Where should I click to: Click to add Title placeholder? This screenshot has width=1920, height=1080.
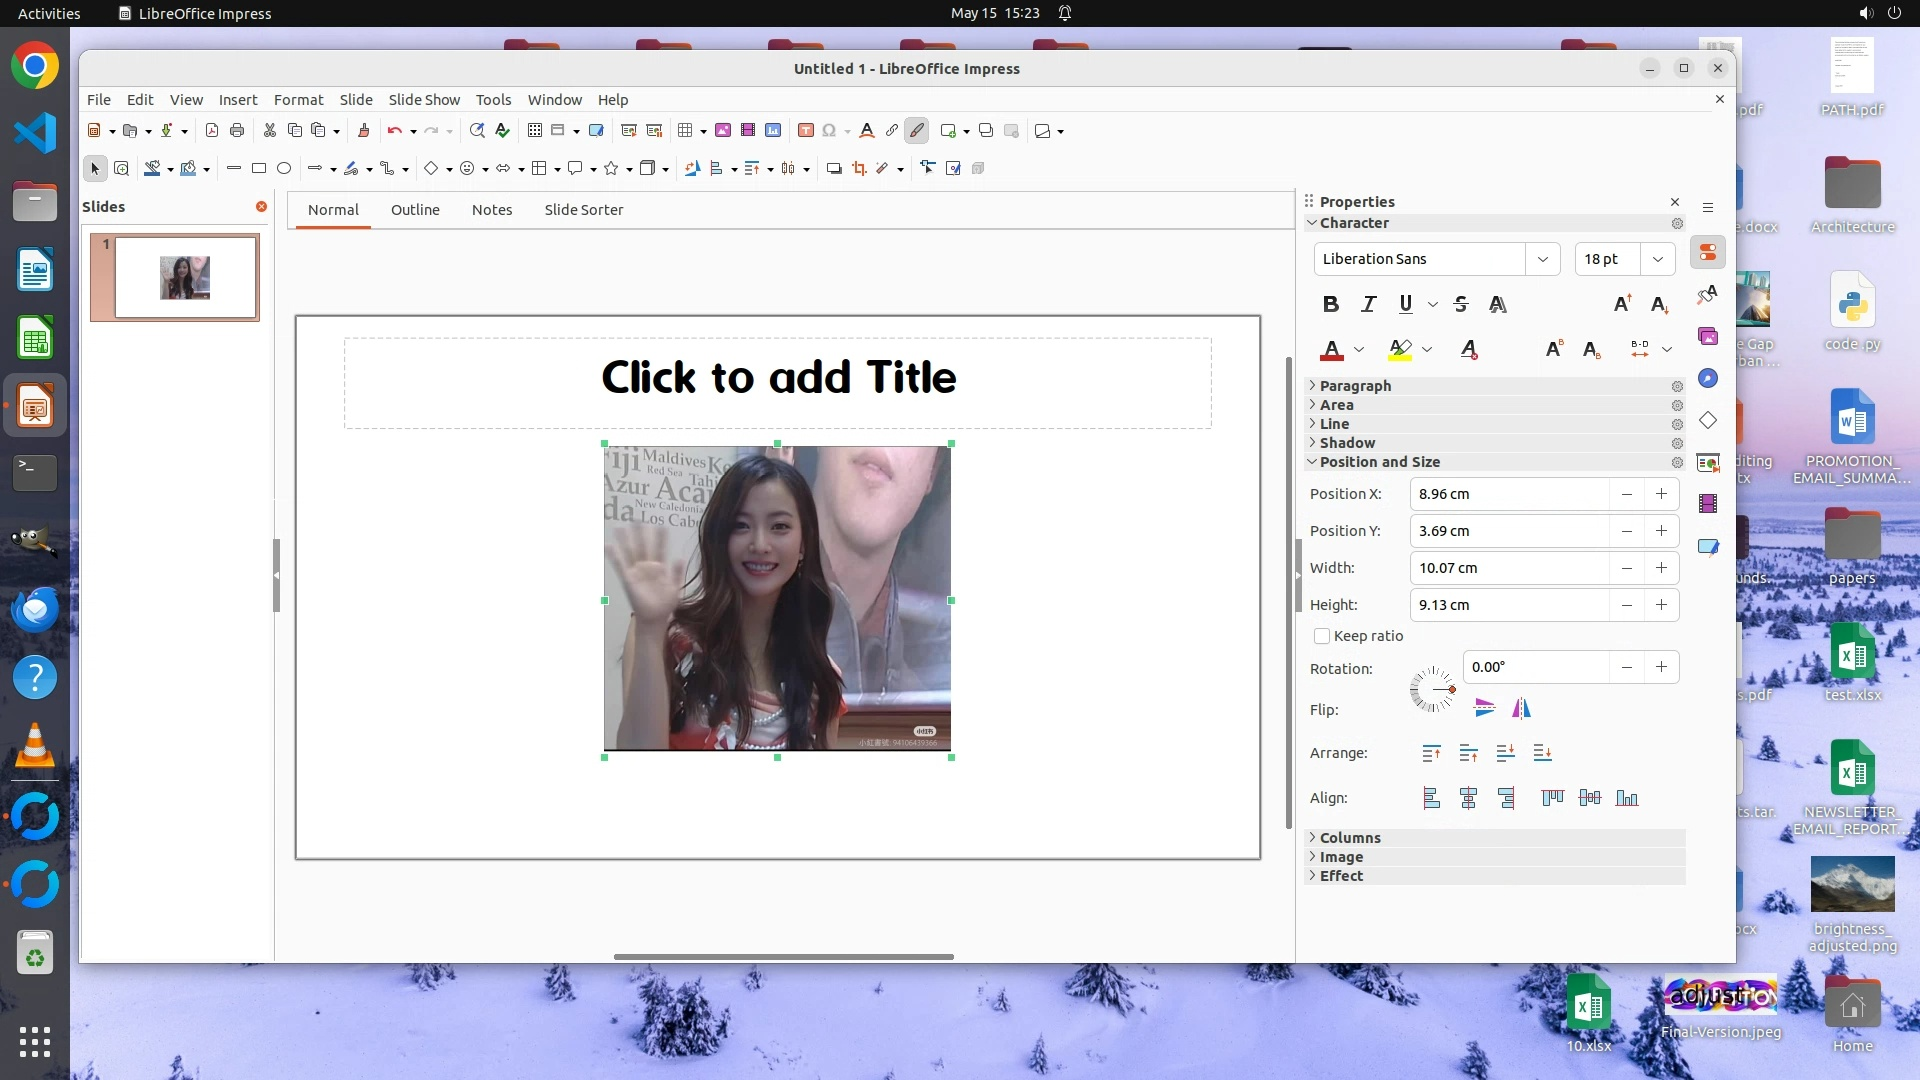[x=778, y=378]
